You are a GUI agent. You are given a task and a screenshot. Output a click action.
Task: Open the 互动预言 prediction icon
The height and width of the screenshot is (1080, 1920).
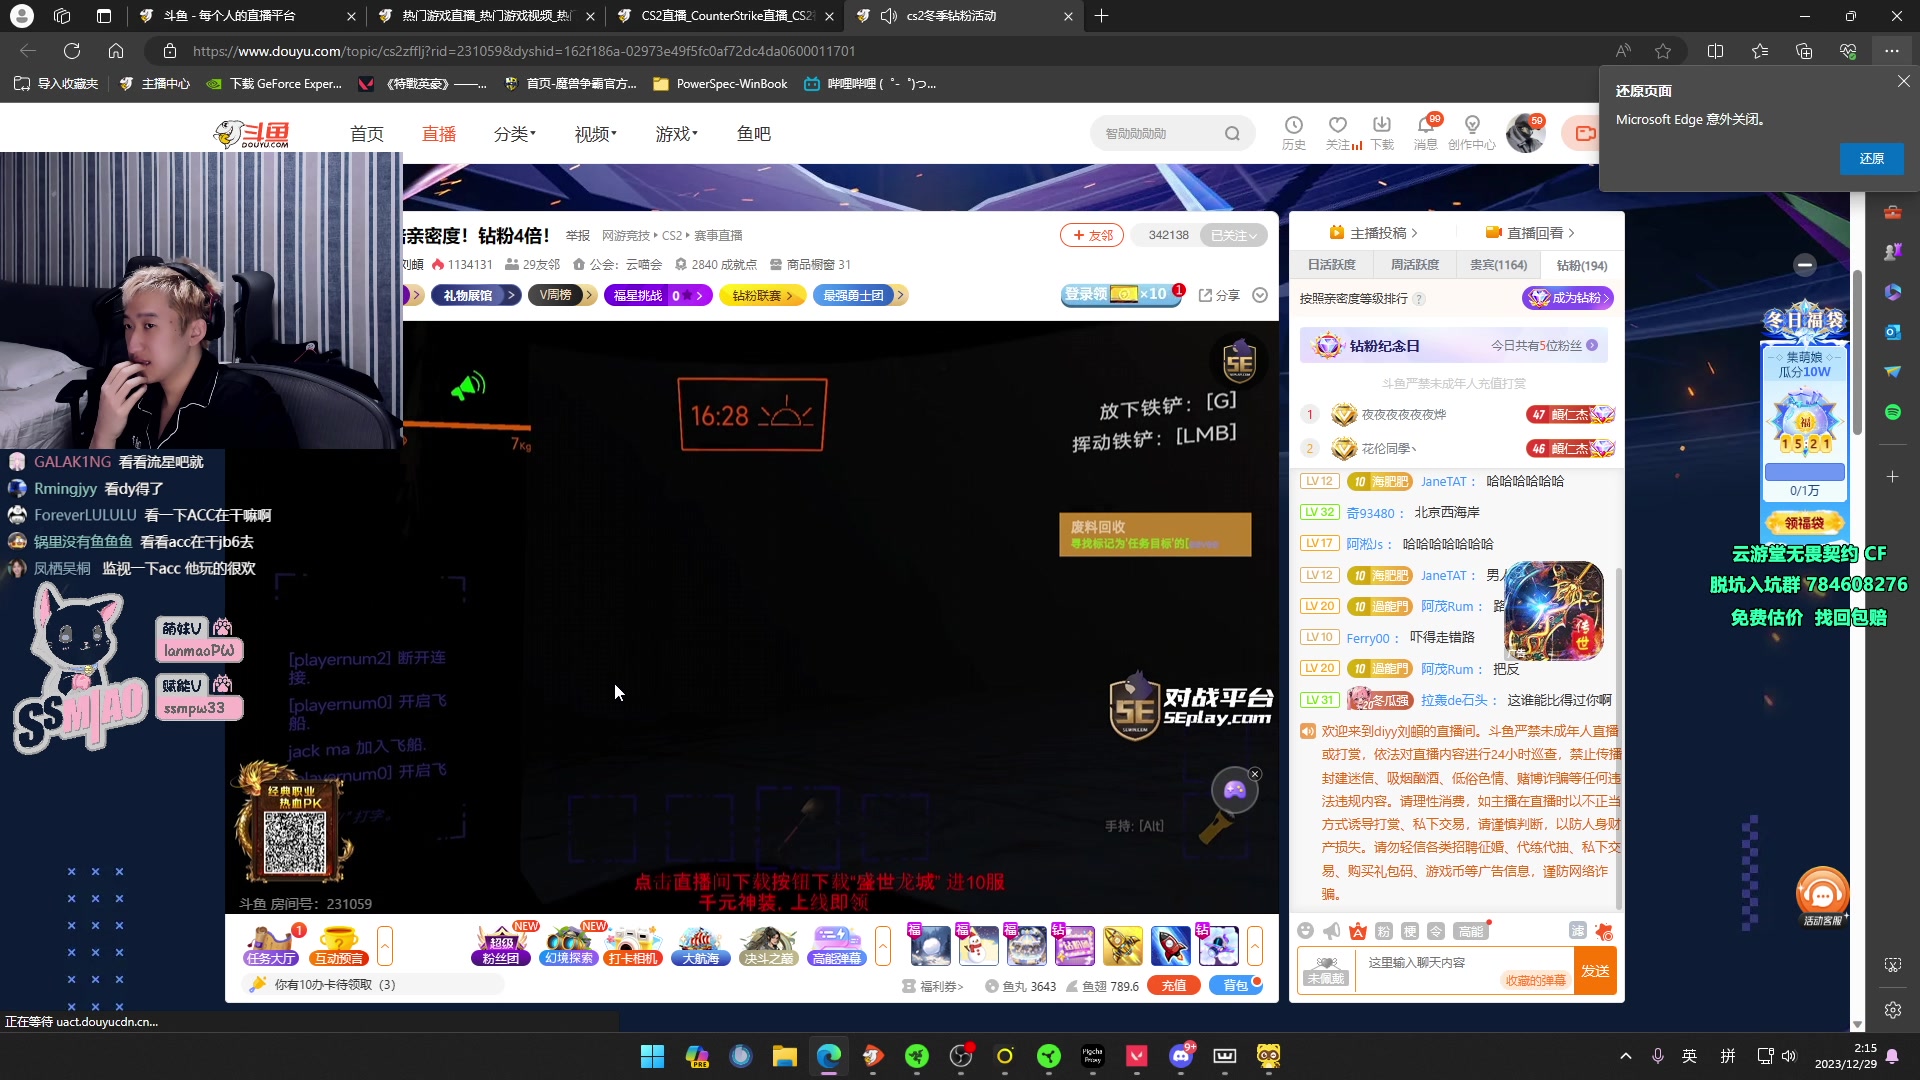pyautogui.click(x=339, y=945)
